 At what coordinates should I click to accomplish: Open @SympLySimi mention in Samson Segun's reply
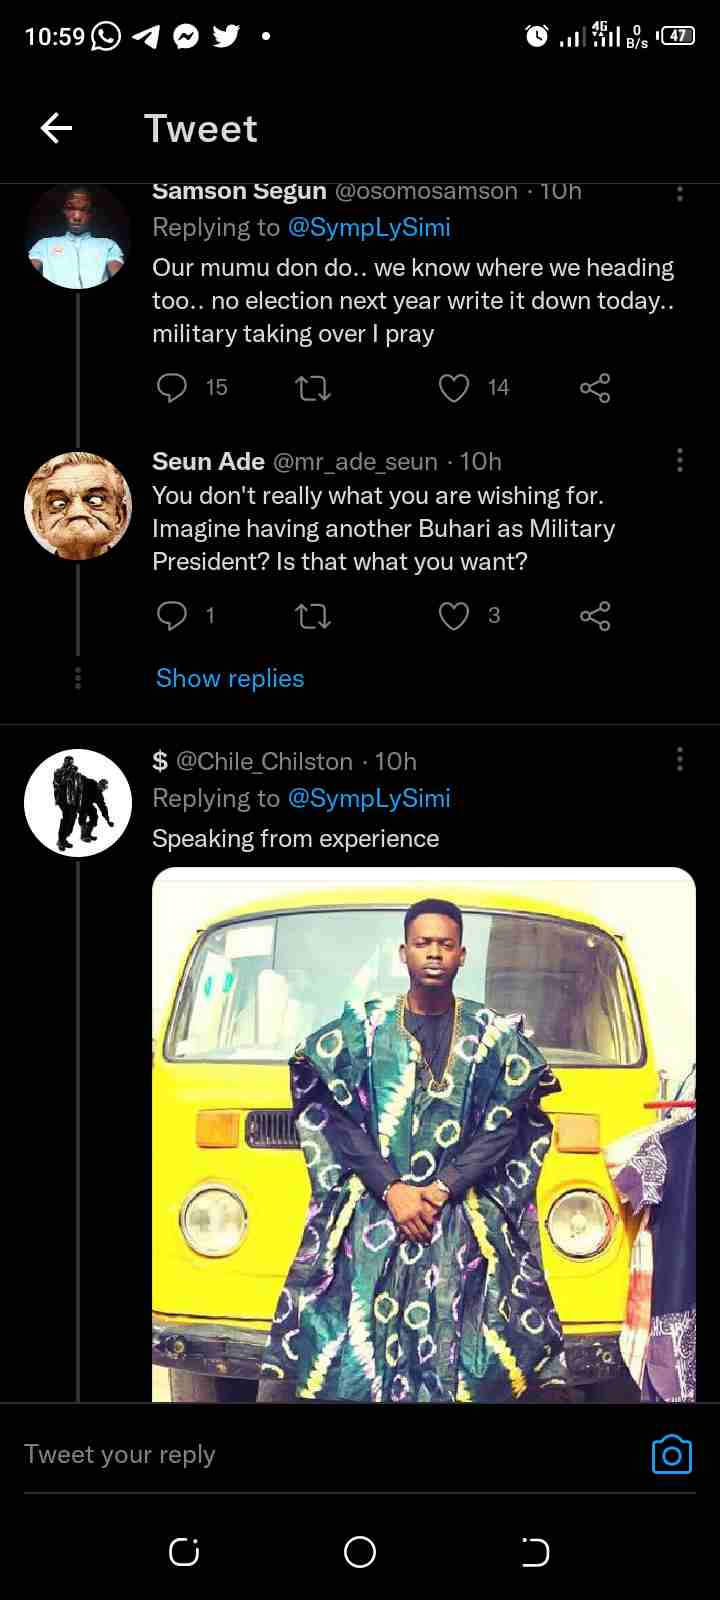click(x=369, y=228)
